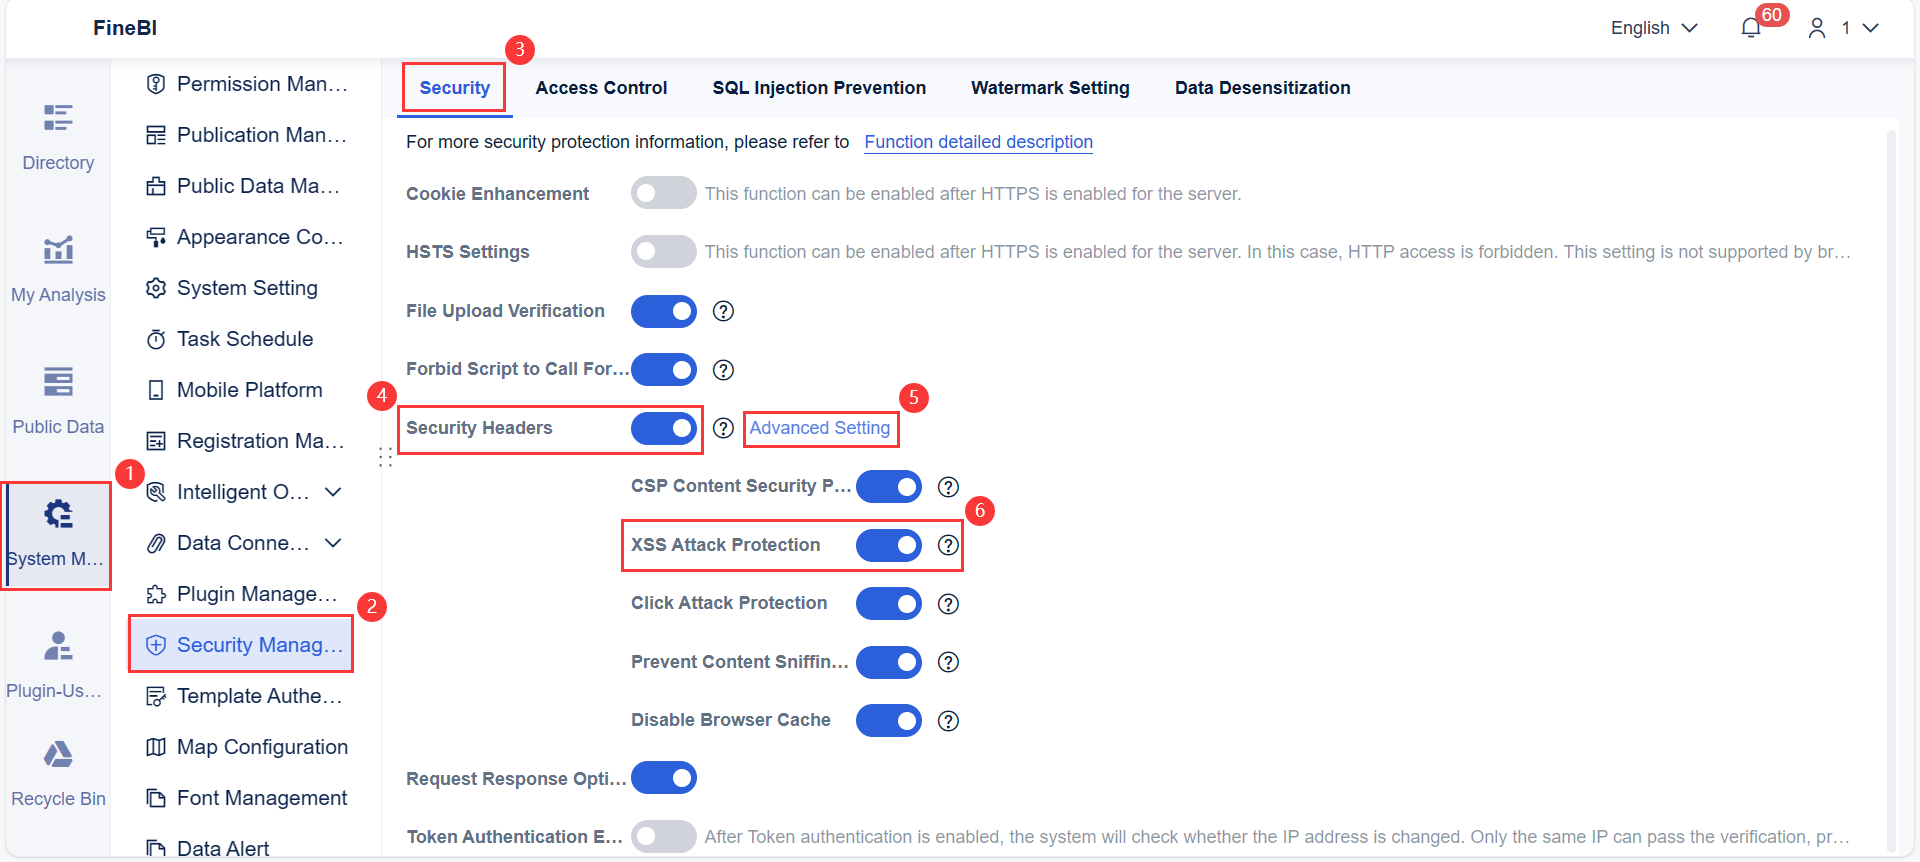The width and height of the screenshot is (1920, 862).
Task: Click the Mobile Platform phone icon
Action: click(156, 389)
